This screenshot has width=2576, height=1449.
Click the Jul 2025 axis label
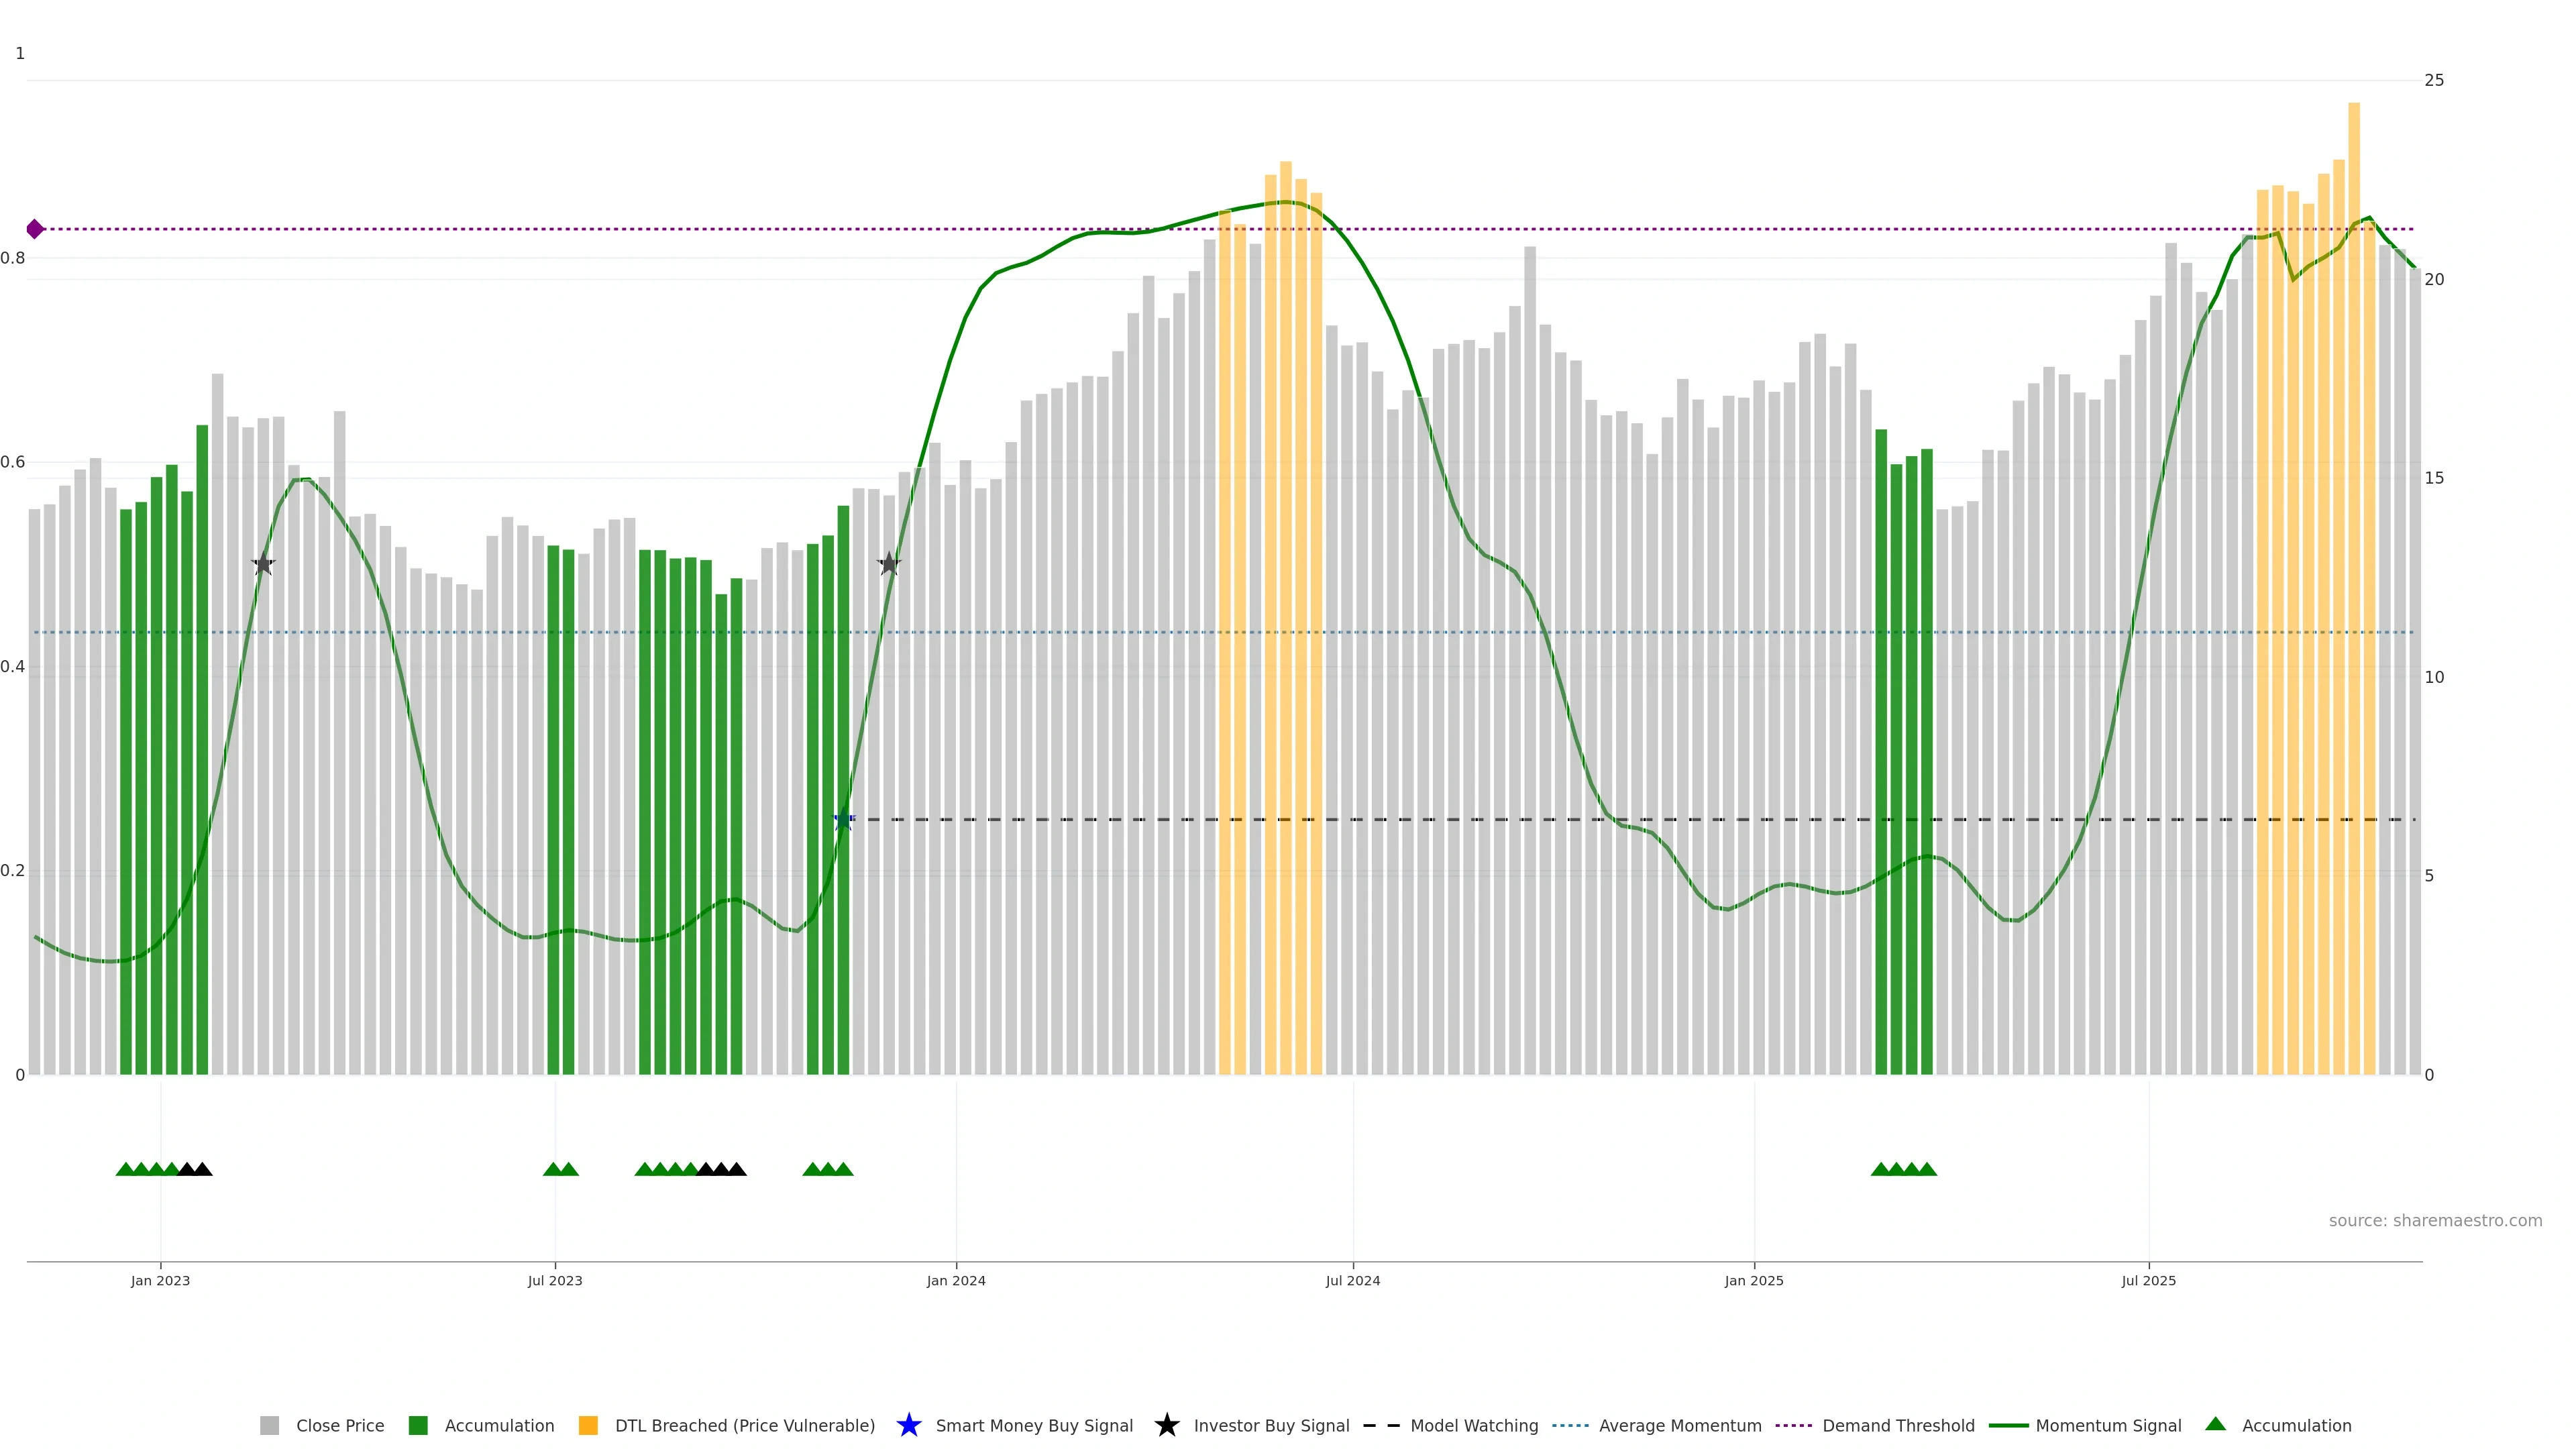[2148, 1280]
